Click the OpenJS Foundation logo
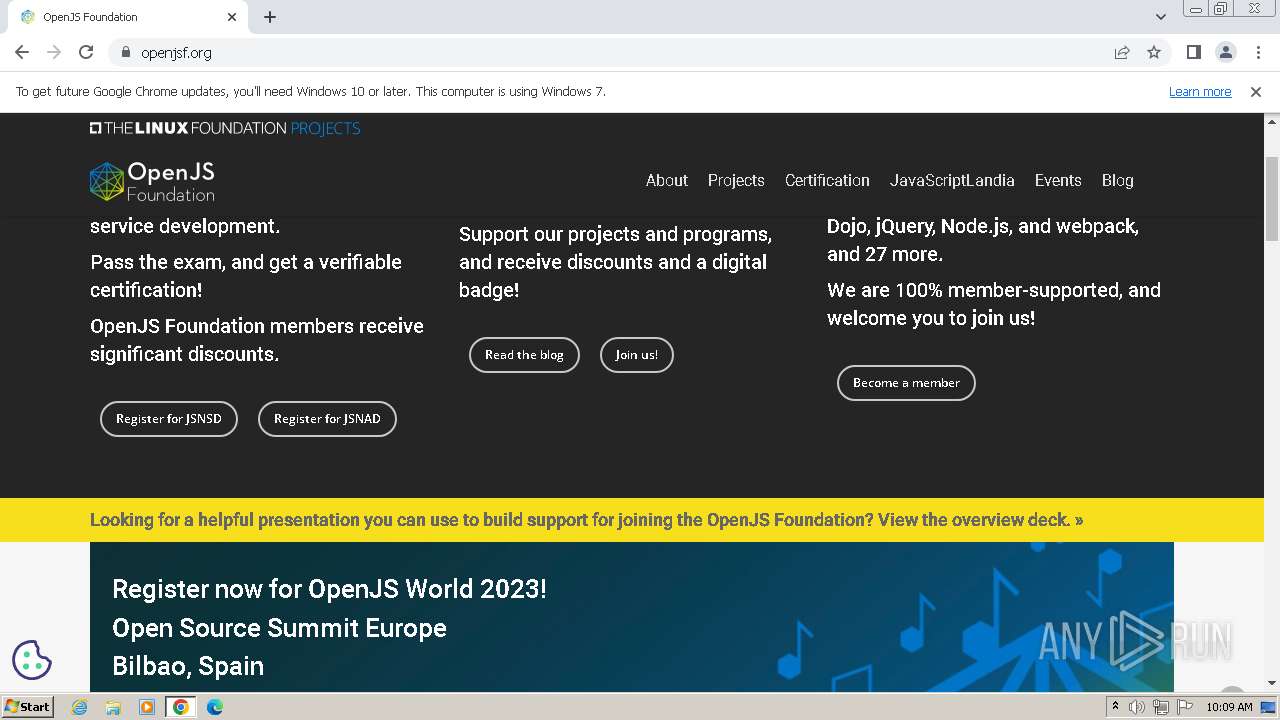The image size is (1280, 720). [152, 181]
